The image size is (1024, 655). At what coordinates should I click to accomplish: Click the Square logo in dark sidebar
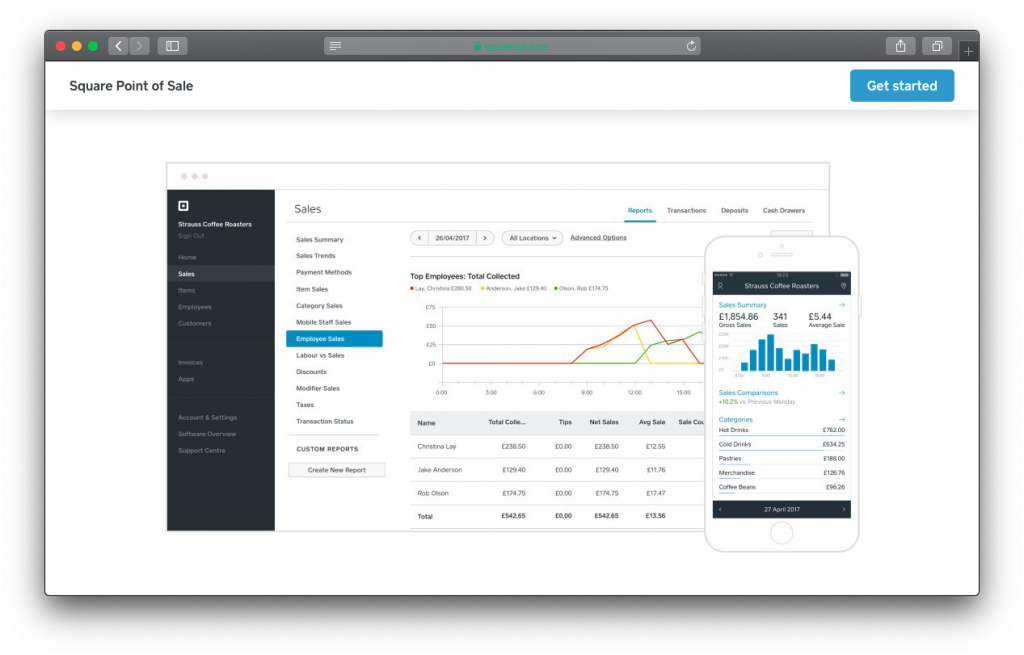(x=184, y=206)
